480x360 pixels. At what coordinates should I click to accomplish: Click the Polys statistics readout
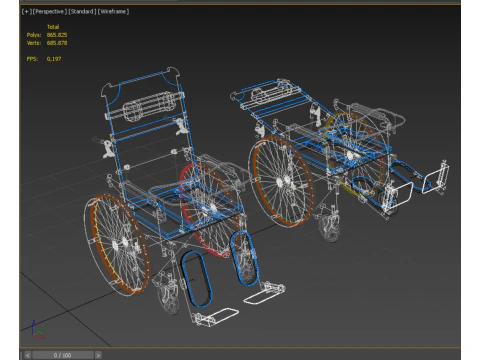point(47,35)
